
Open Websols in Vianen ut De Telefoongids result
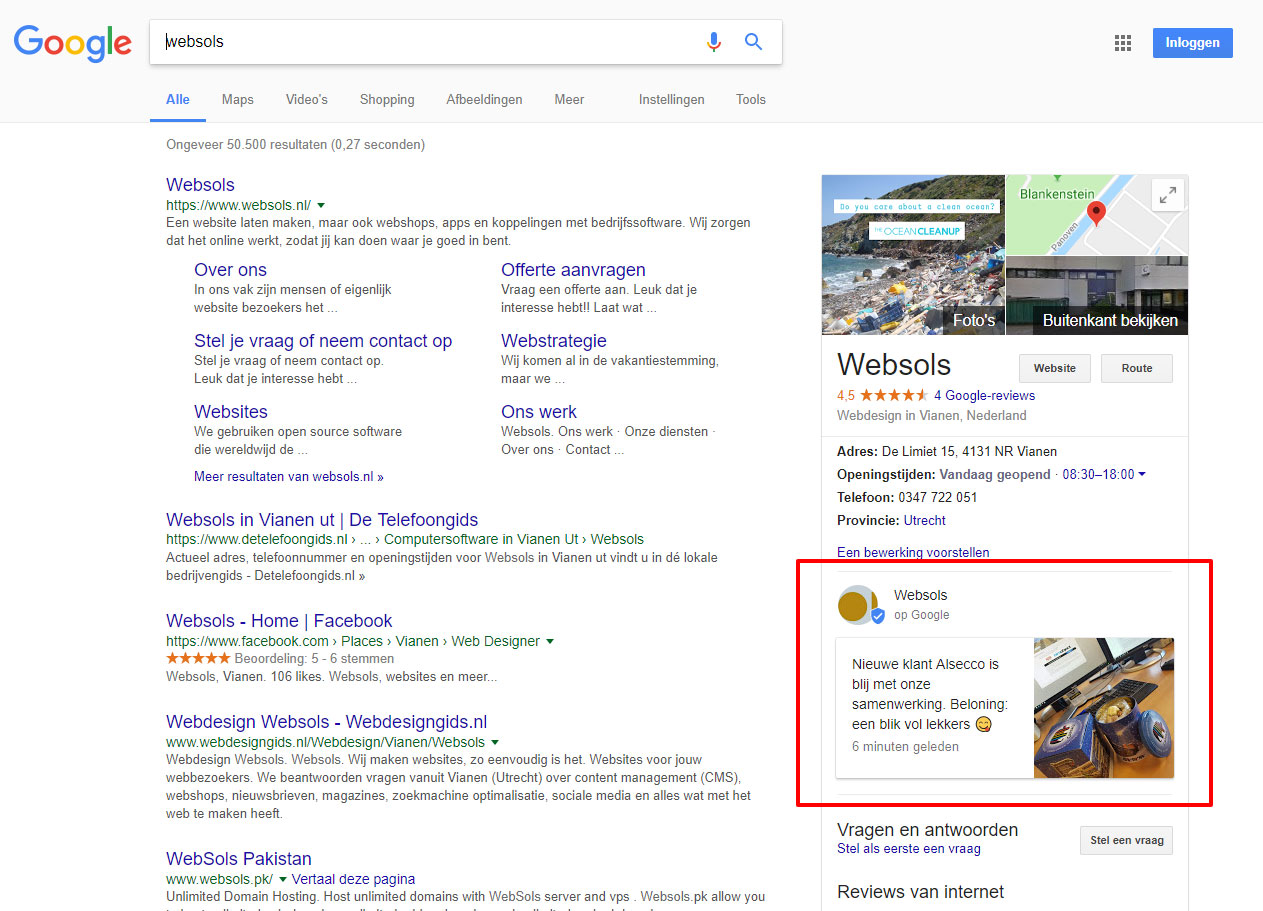click(322, 520)
